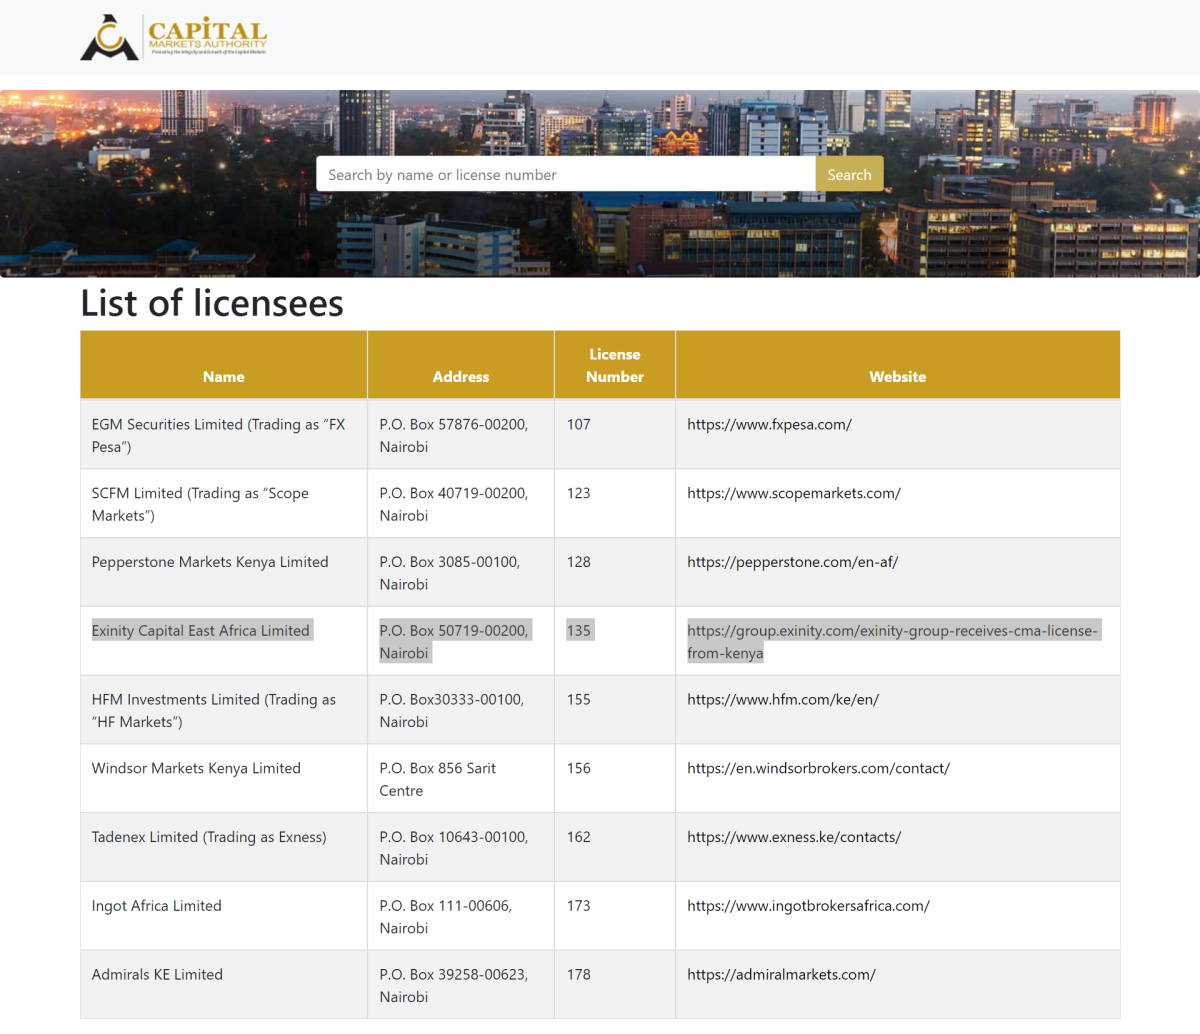Visit the Admiral Markets website link
Screen dimensions: 1200x1034
(780, 974)
